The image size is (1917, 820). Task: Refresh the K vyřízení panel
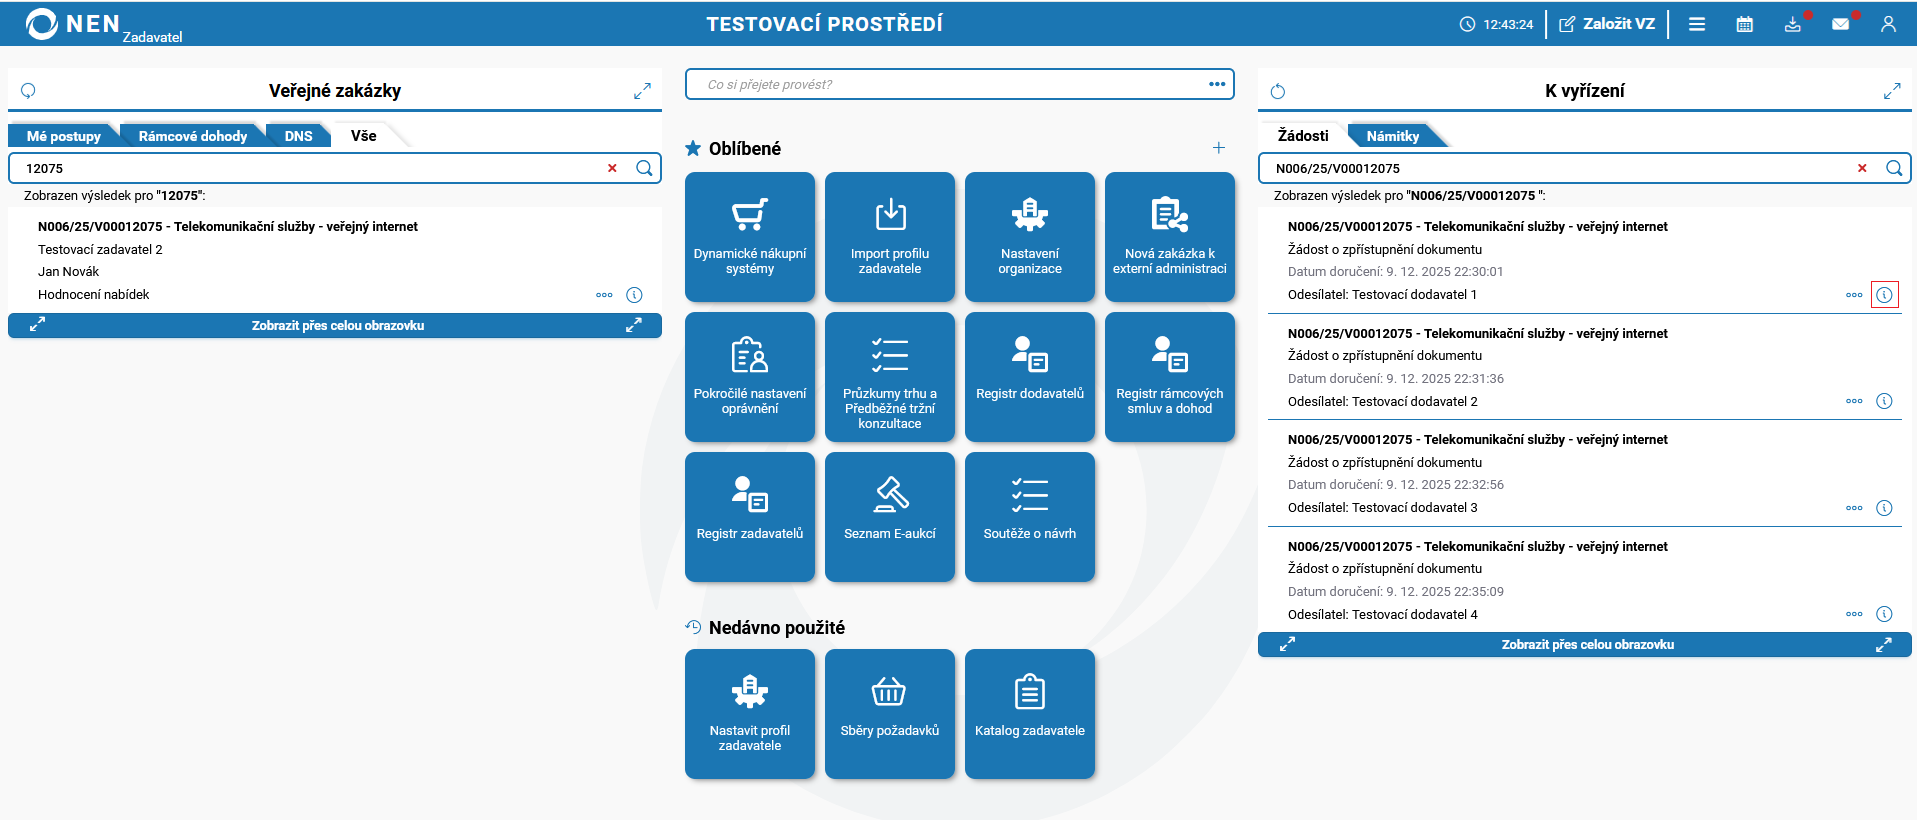click(x=1277, y=91)
